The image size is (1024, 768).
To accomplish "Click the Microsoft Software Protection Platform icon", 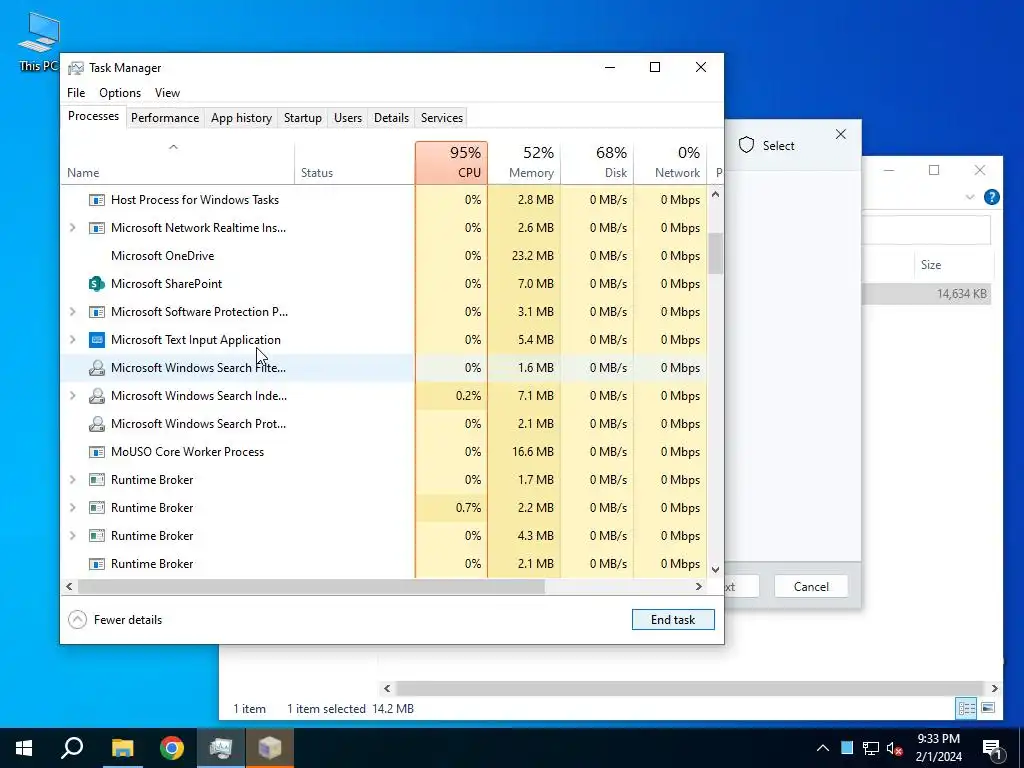I will click(x=97, y=312).
